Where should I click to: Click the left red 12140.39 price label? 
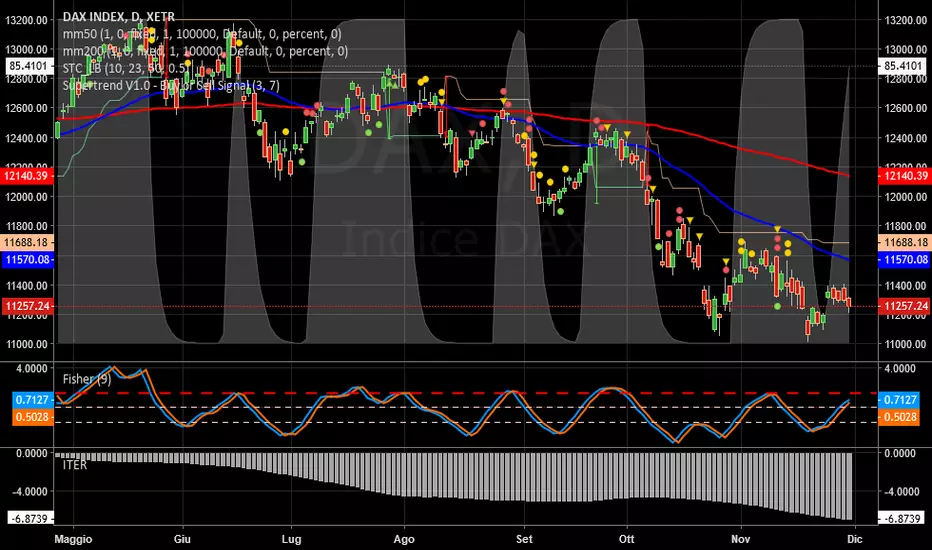click(x=27, y=175)
